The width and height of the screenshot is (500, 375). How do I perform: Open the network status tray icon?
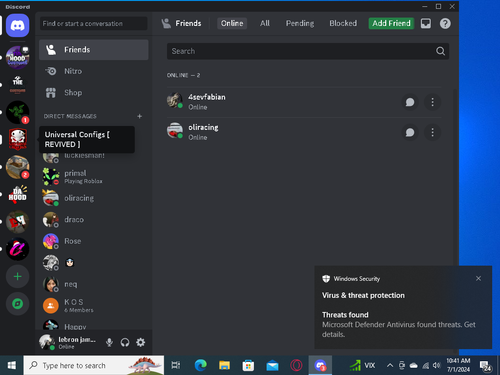click(x=426, y=365)
